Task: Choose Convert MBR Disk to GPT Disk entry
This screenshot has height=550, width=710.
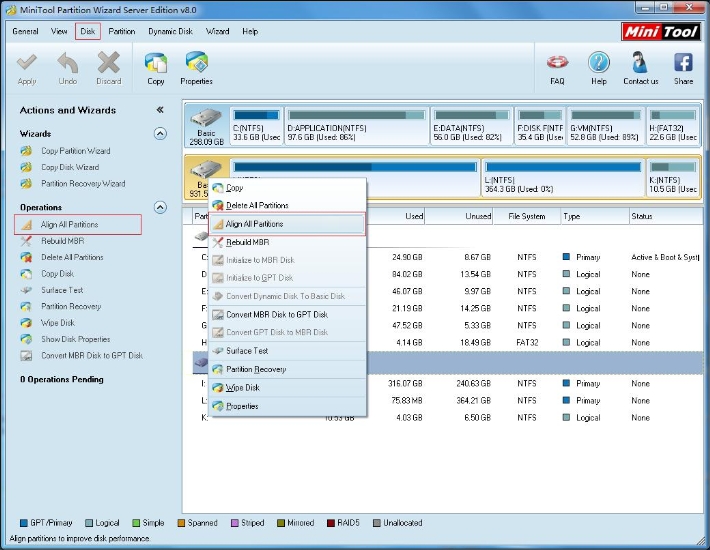Action: coord(276,314)
